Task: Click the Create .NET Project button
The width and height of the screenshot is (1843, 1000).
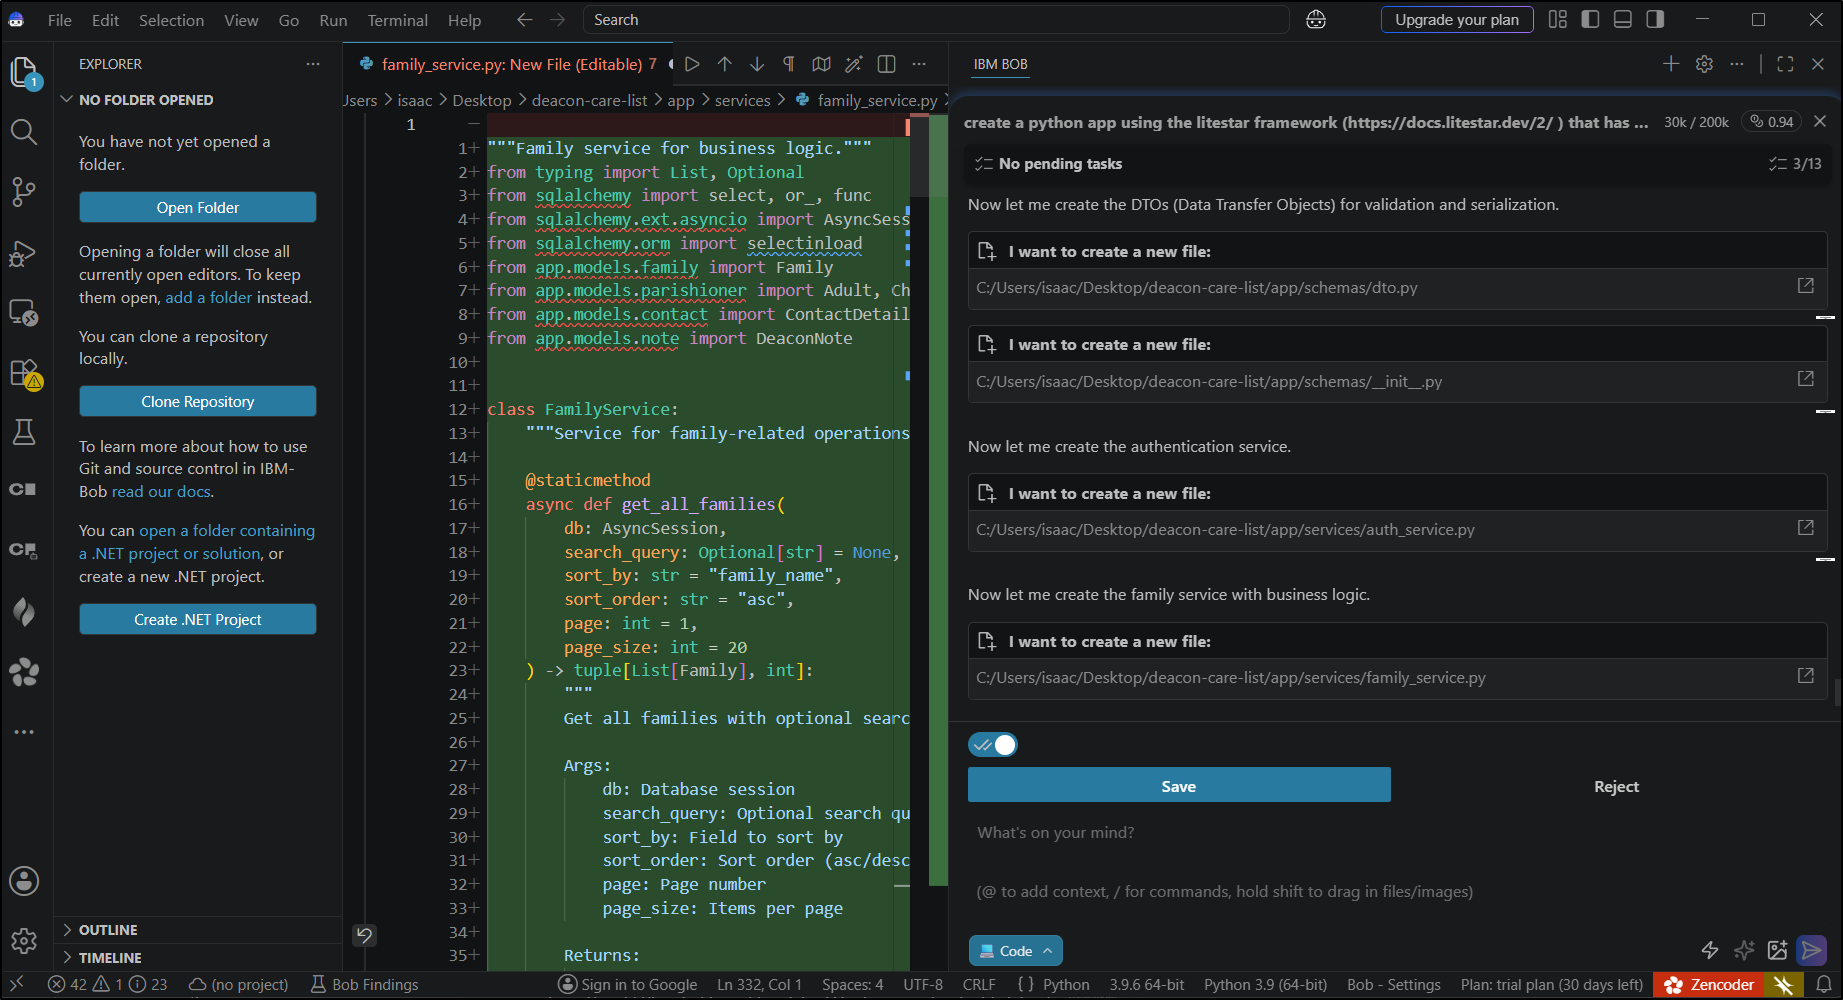Action: [198, 620]
